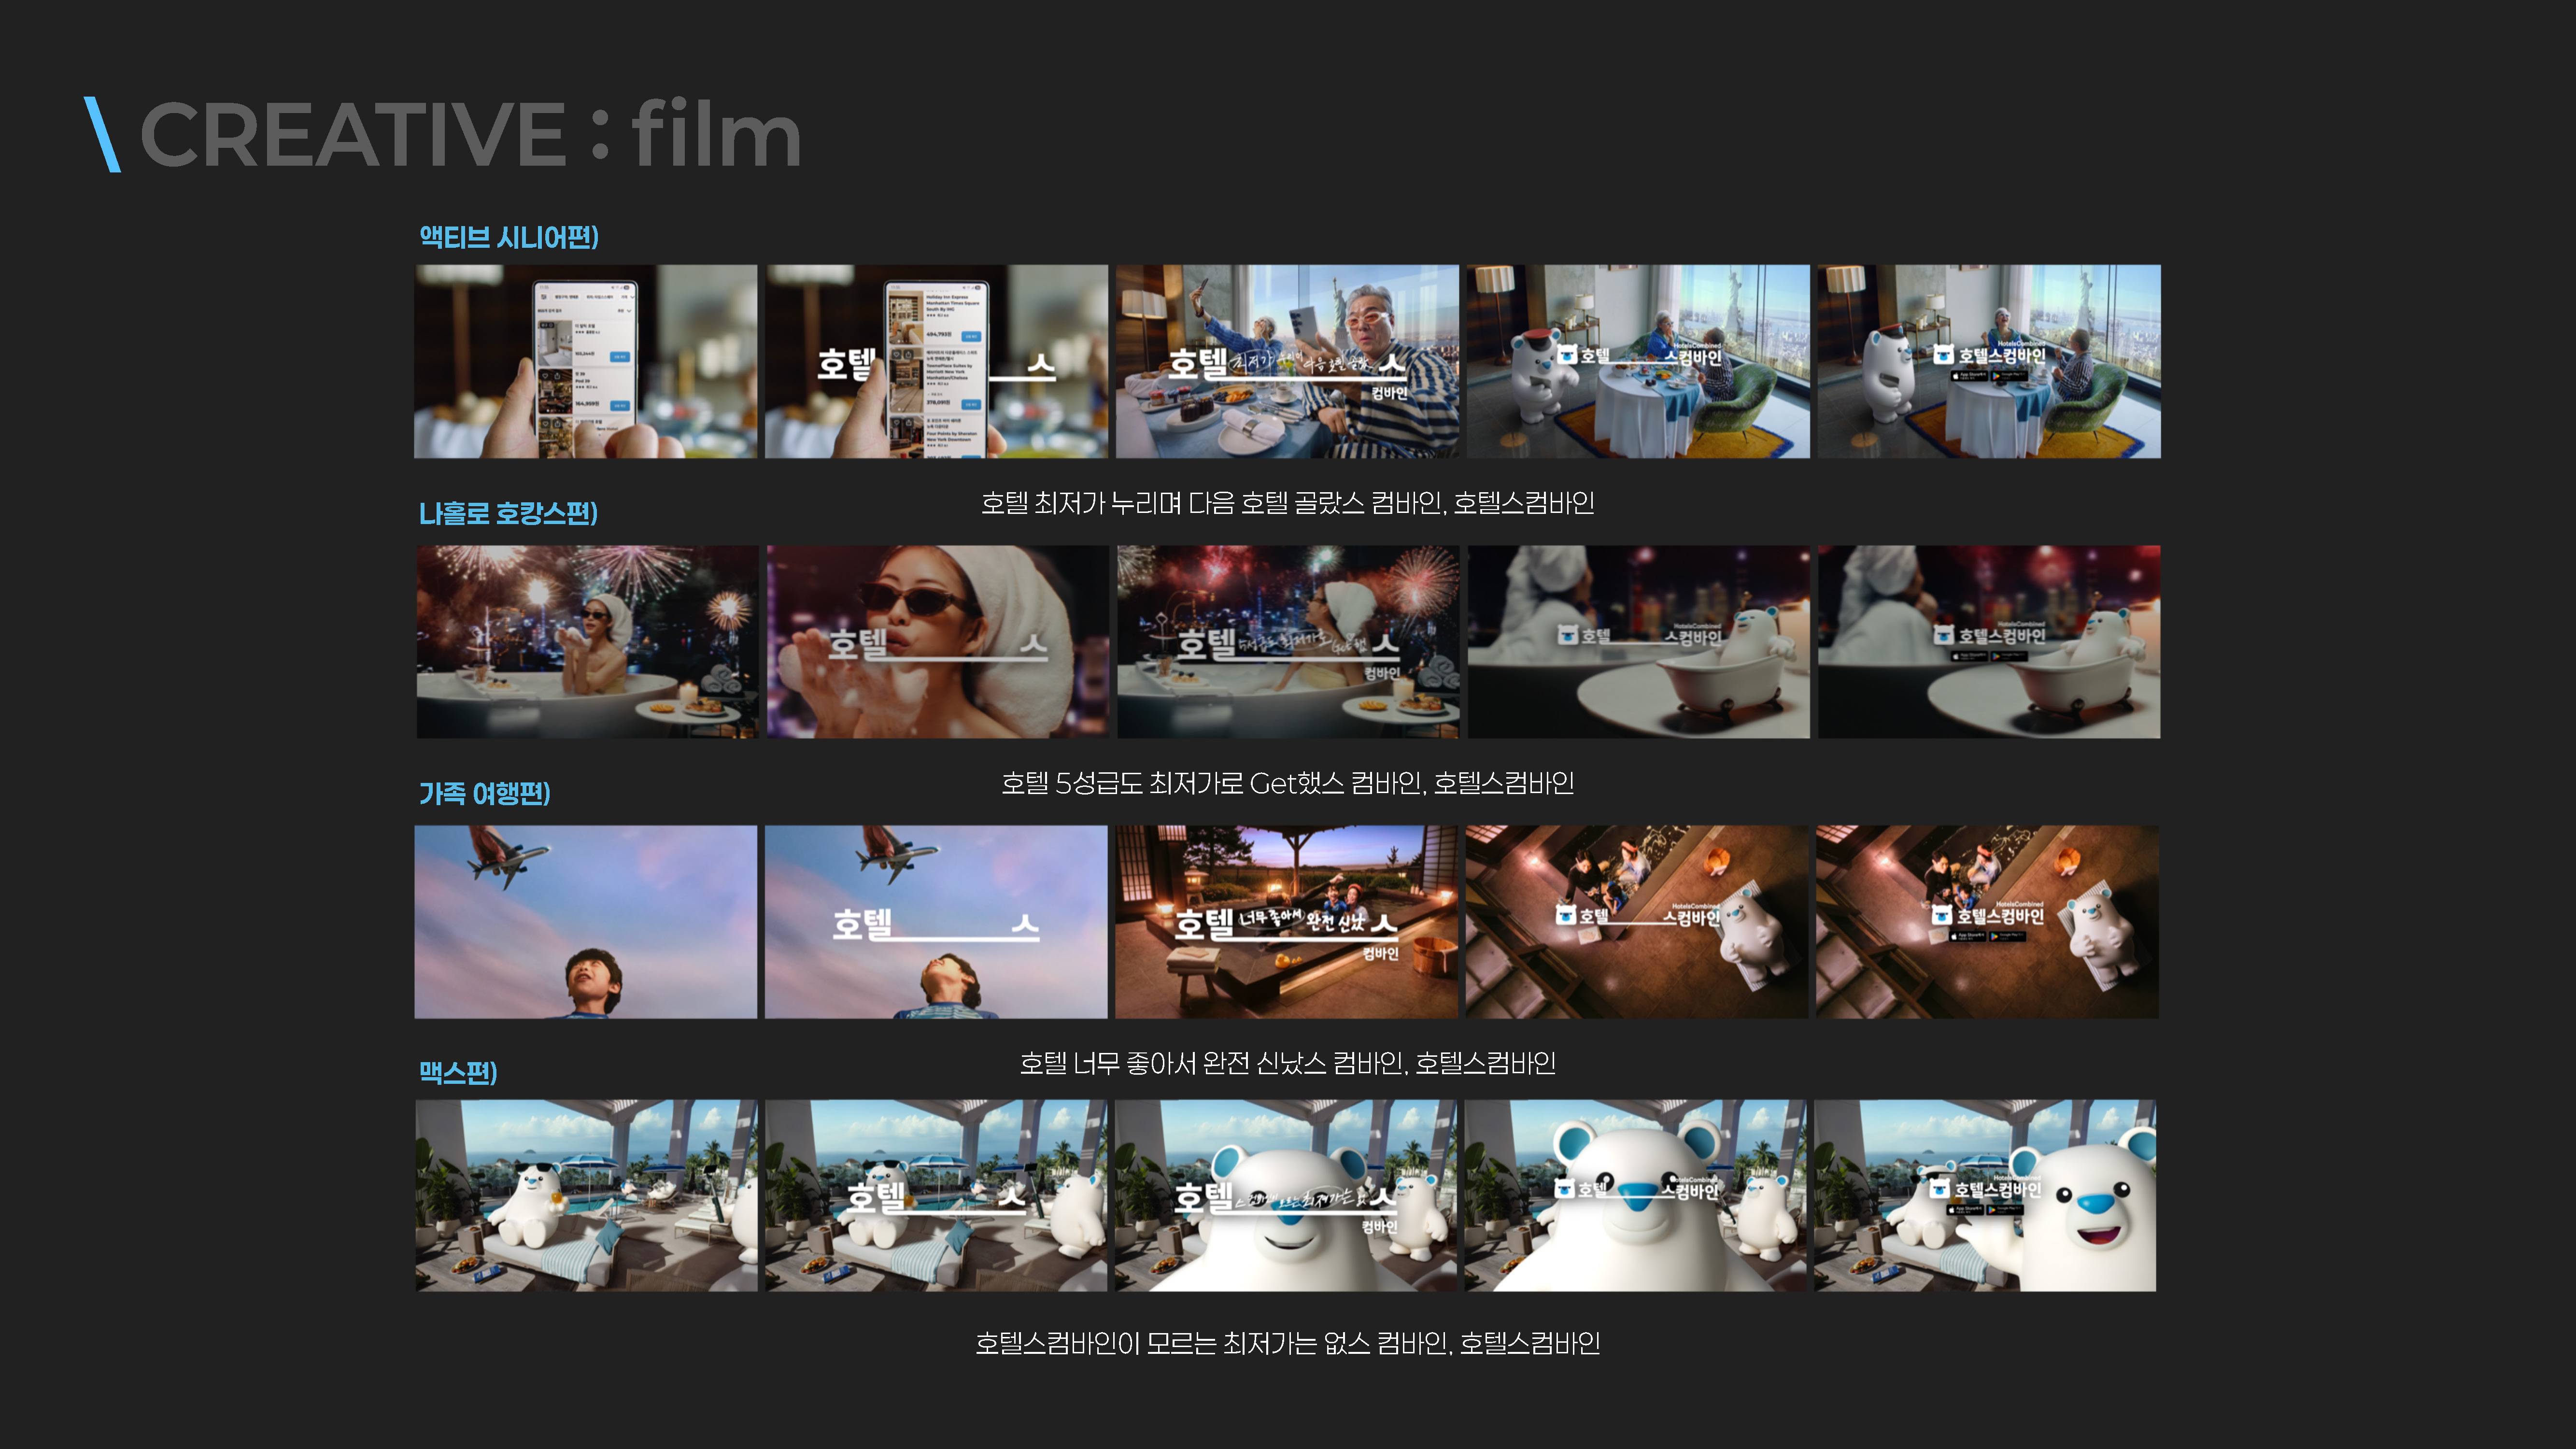Open winking bear close-up last thumbnail
Screen dimensions: 2576x1449
(x=1985, y=1195)
